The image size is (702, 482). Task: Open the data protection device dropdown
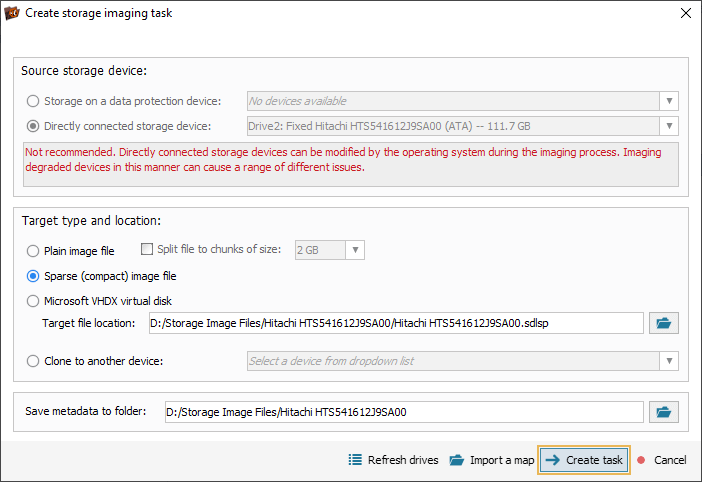669,101
